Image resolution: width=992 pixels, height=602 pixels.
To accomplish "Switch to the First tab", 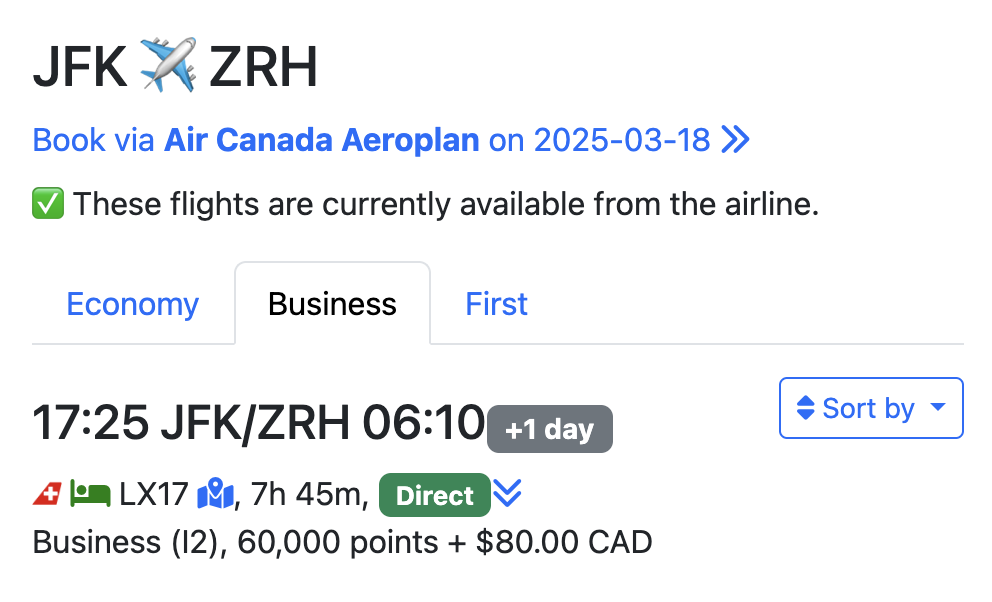I will pyautogui.click(x=496, y=304).
